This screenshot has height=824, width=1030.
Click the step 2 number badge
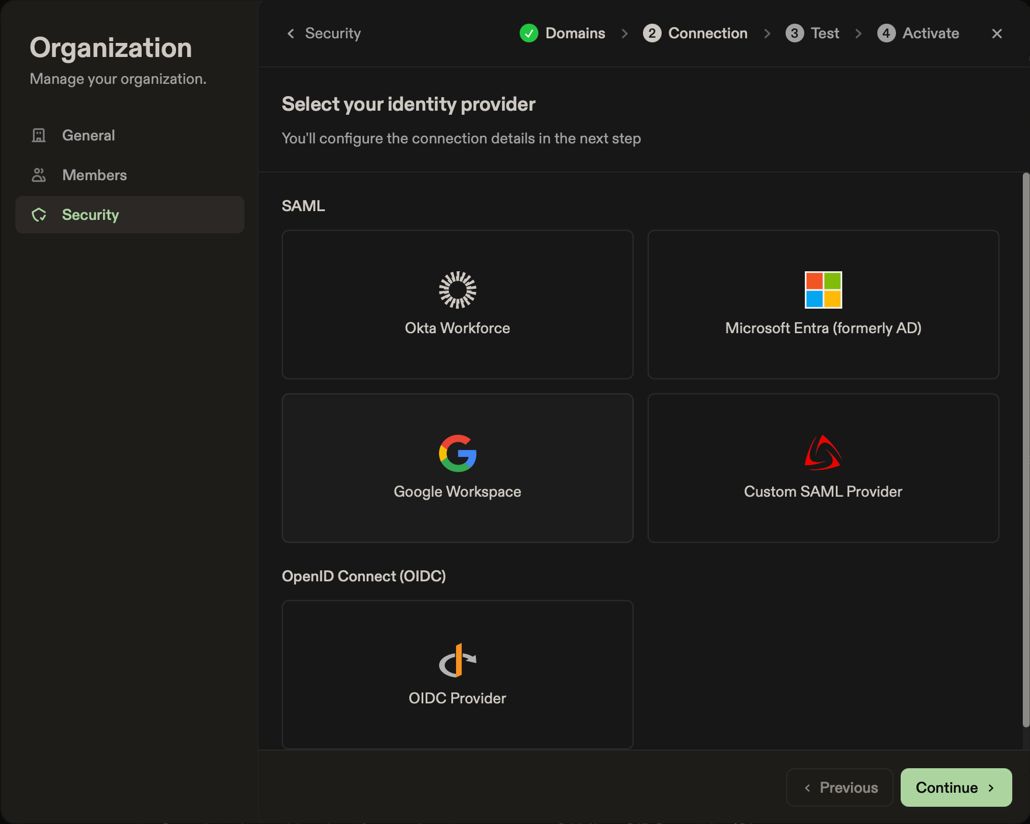[652, 33]
